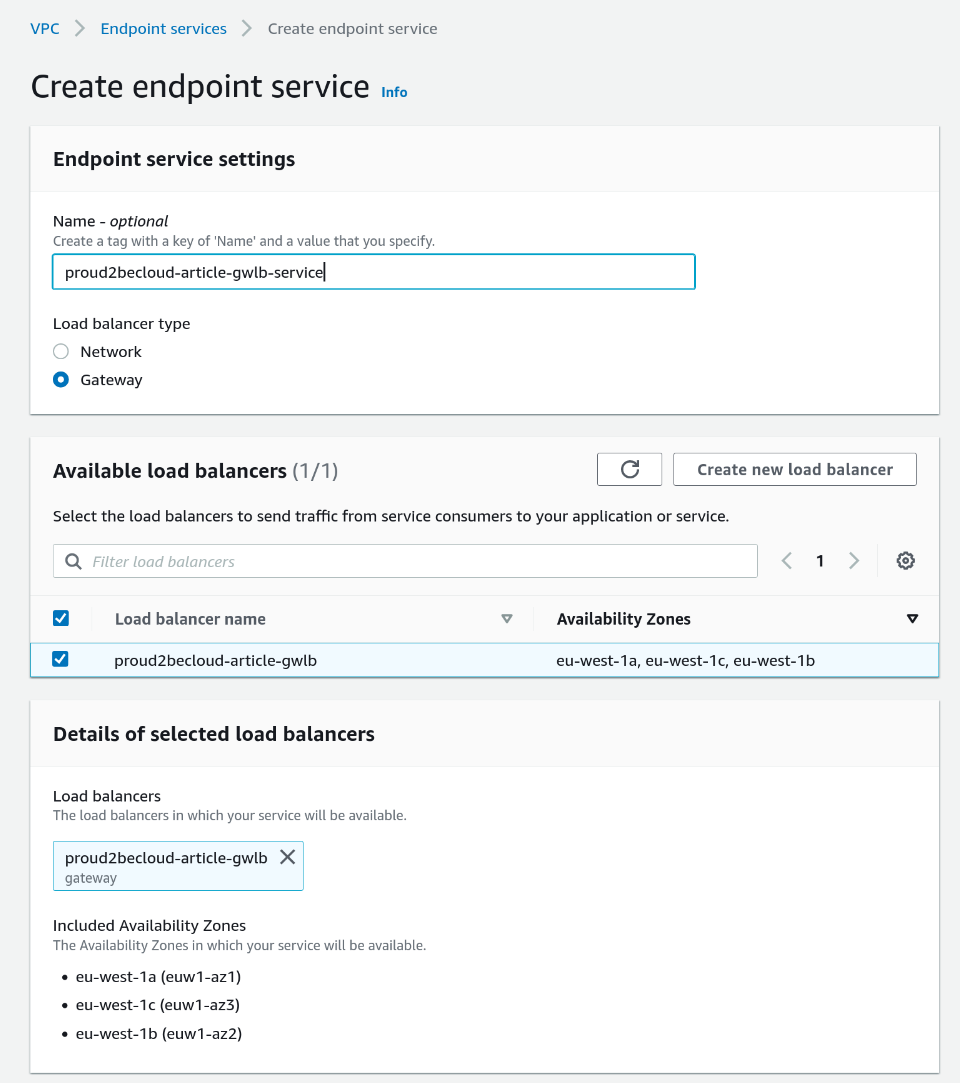Navigate to Endpoint services breadcrumb
Viewport: 960px width, 1083px height.
coord(163,29)
